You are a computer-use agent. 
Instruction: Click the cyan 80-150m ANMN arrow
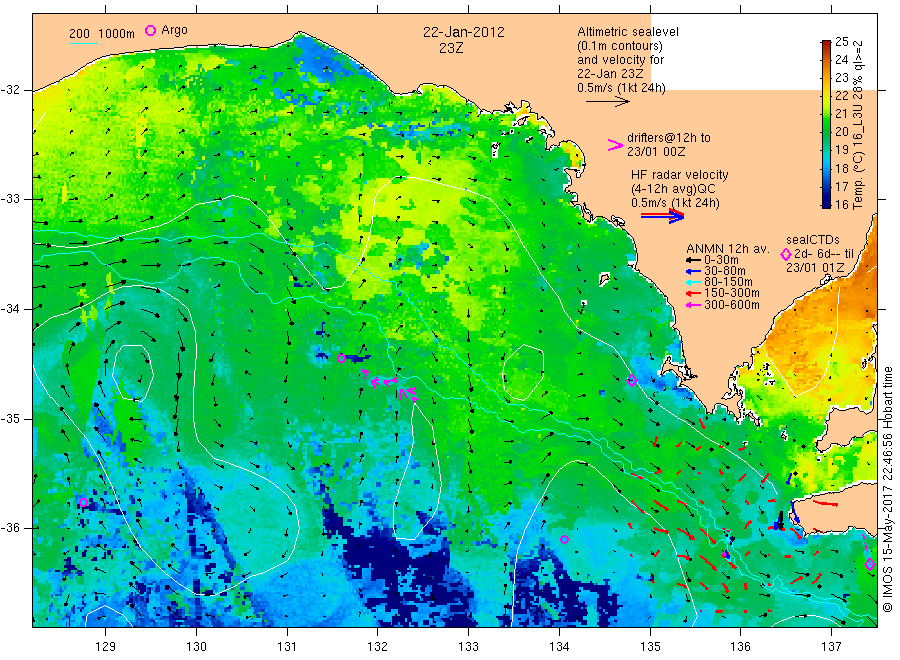click(x=693, y=282)
